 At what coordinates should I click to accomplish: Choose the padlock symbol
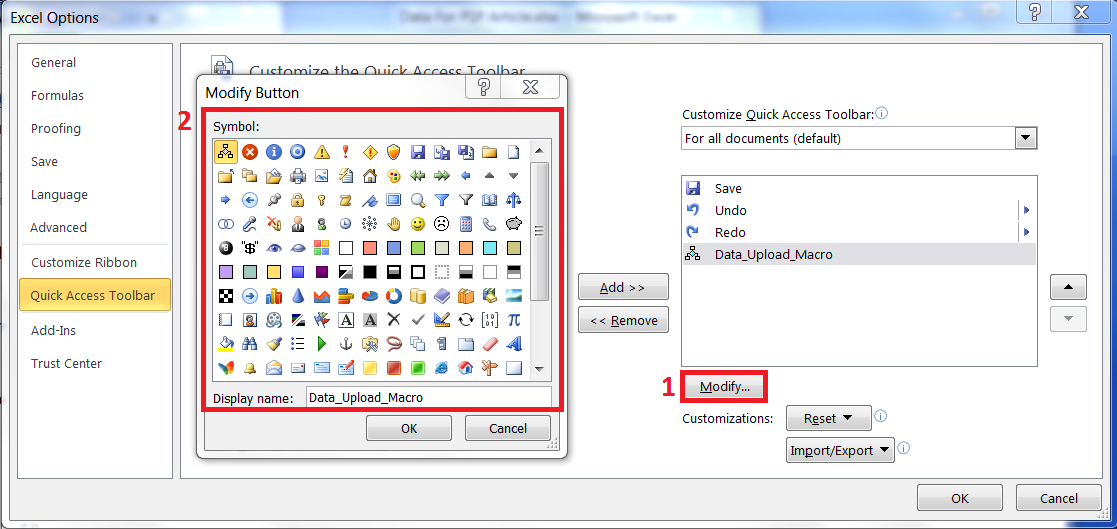(x=298, y=200)
